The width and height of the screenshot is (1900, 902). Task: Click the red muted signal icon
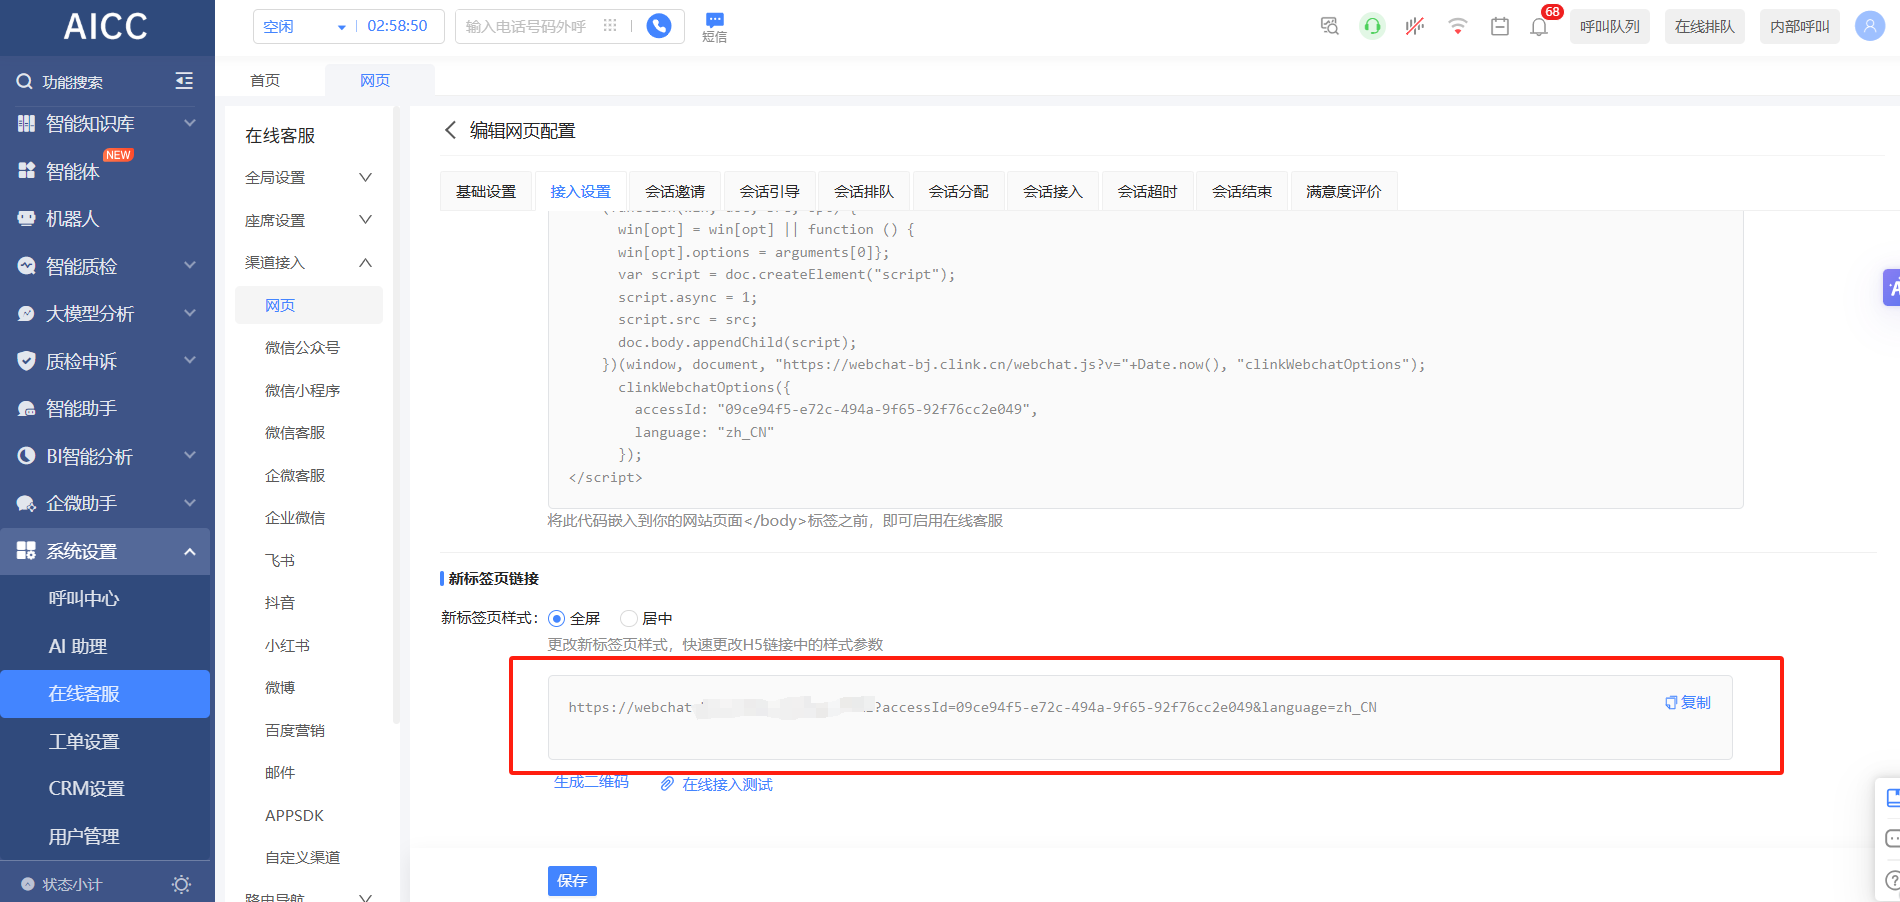[x=1414, y=26]
